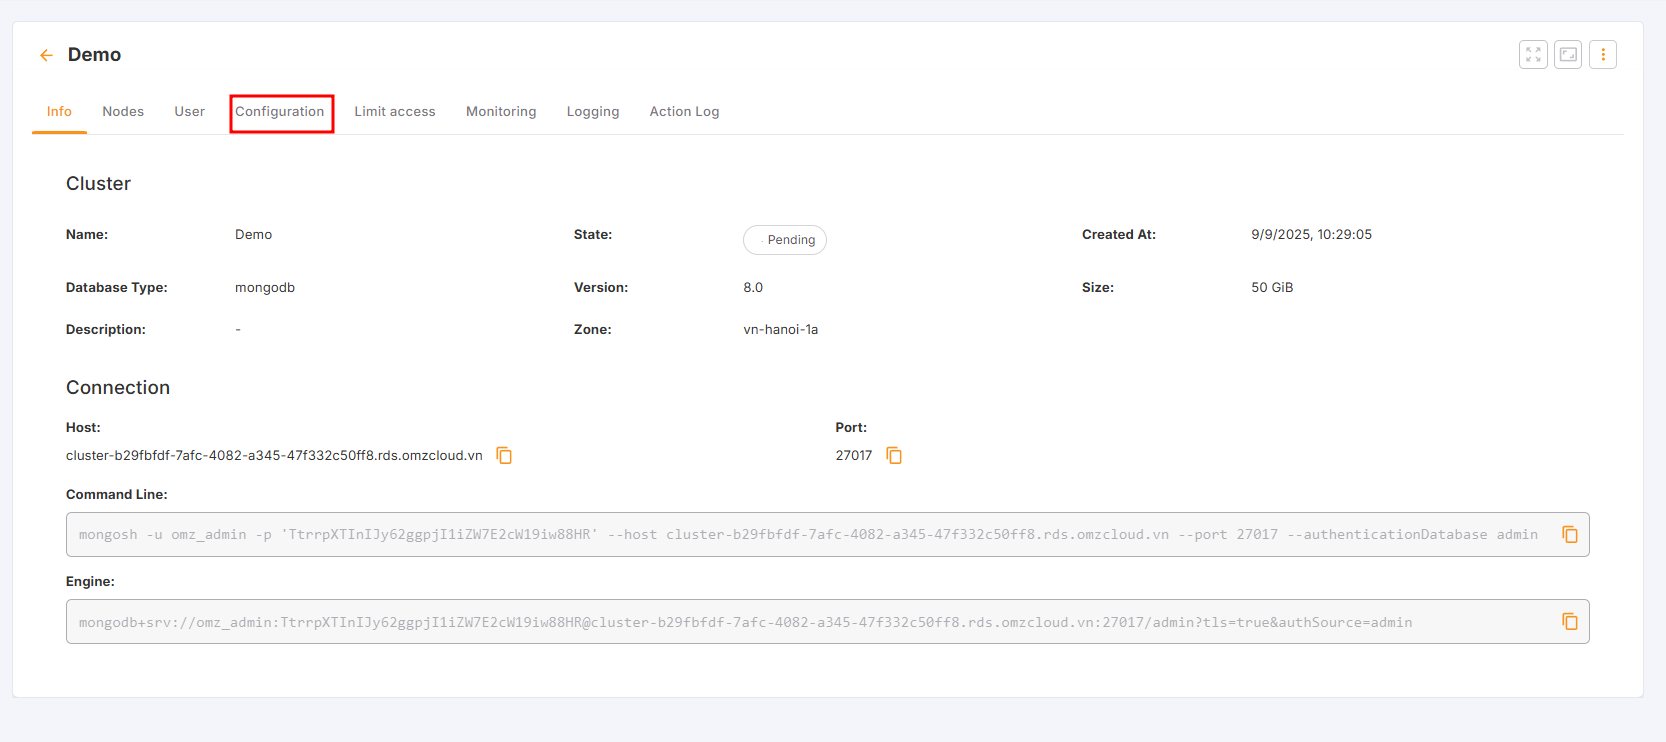Copy the port number
1666x742 pixels.
(894, 456)
